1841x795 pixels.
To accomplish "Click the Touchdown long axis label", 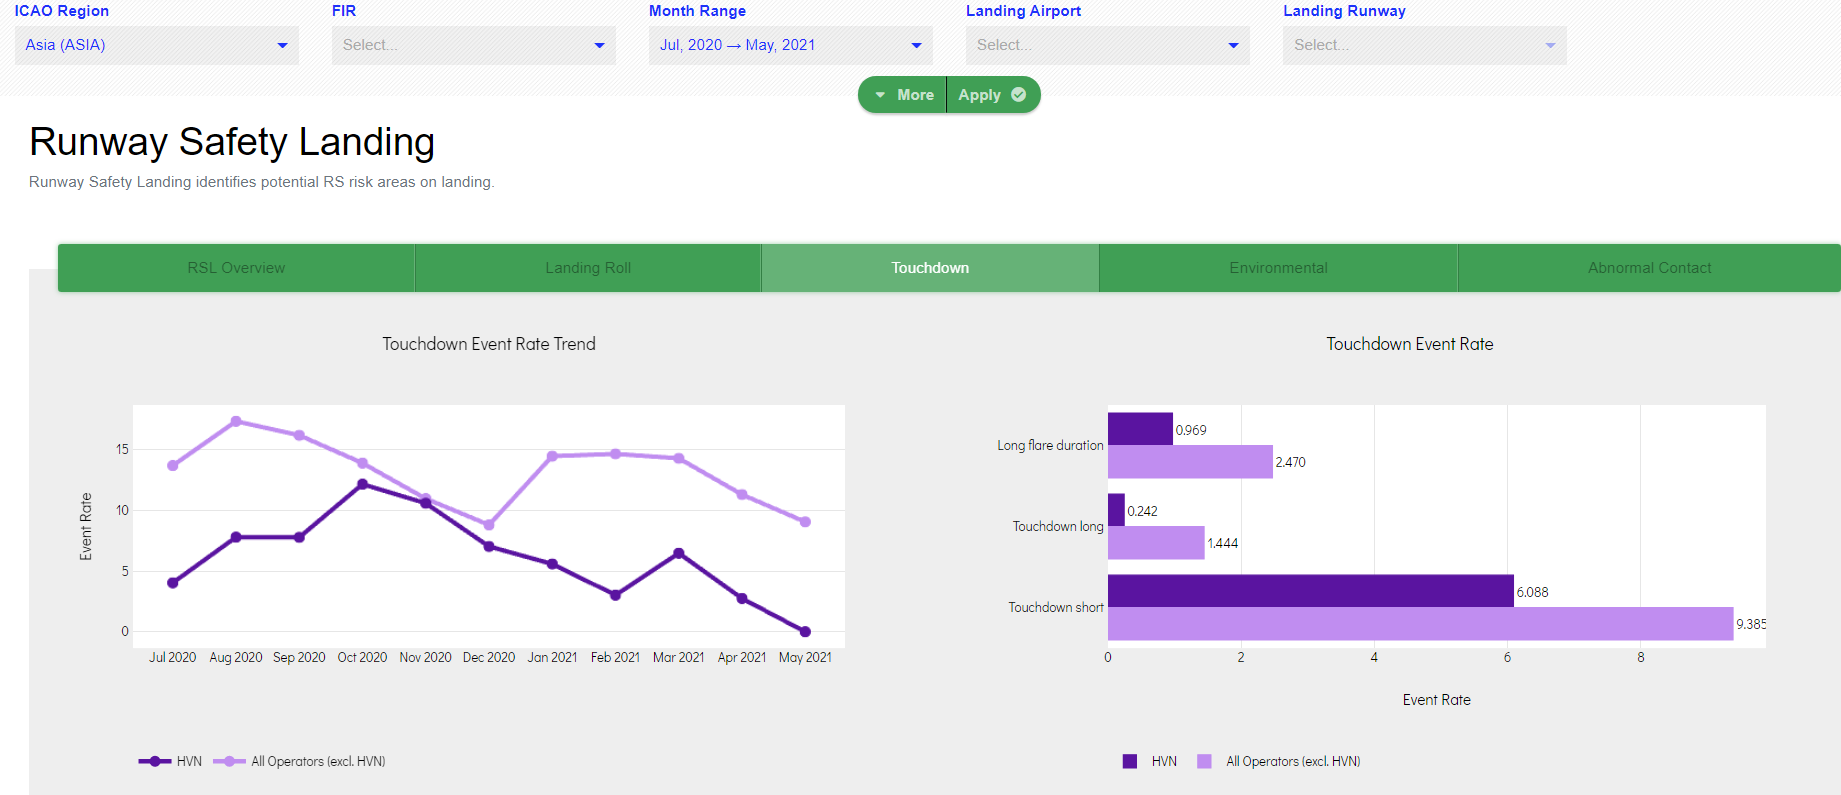I will click(x=1058, y=526).
